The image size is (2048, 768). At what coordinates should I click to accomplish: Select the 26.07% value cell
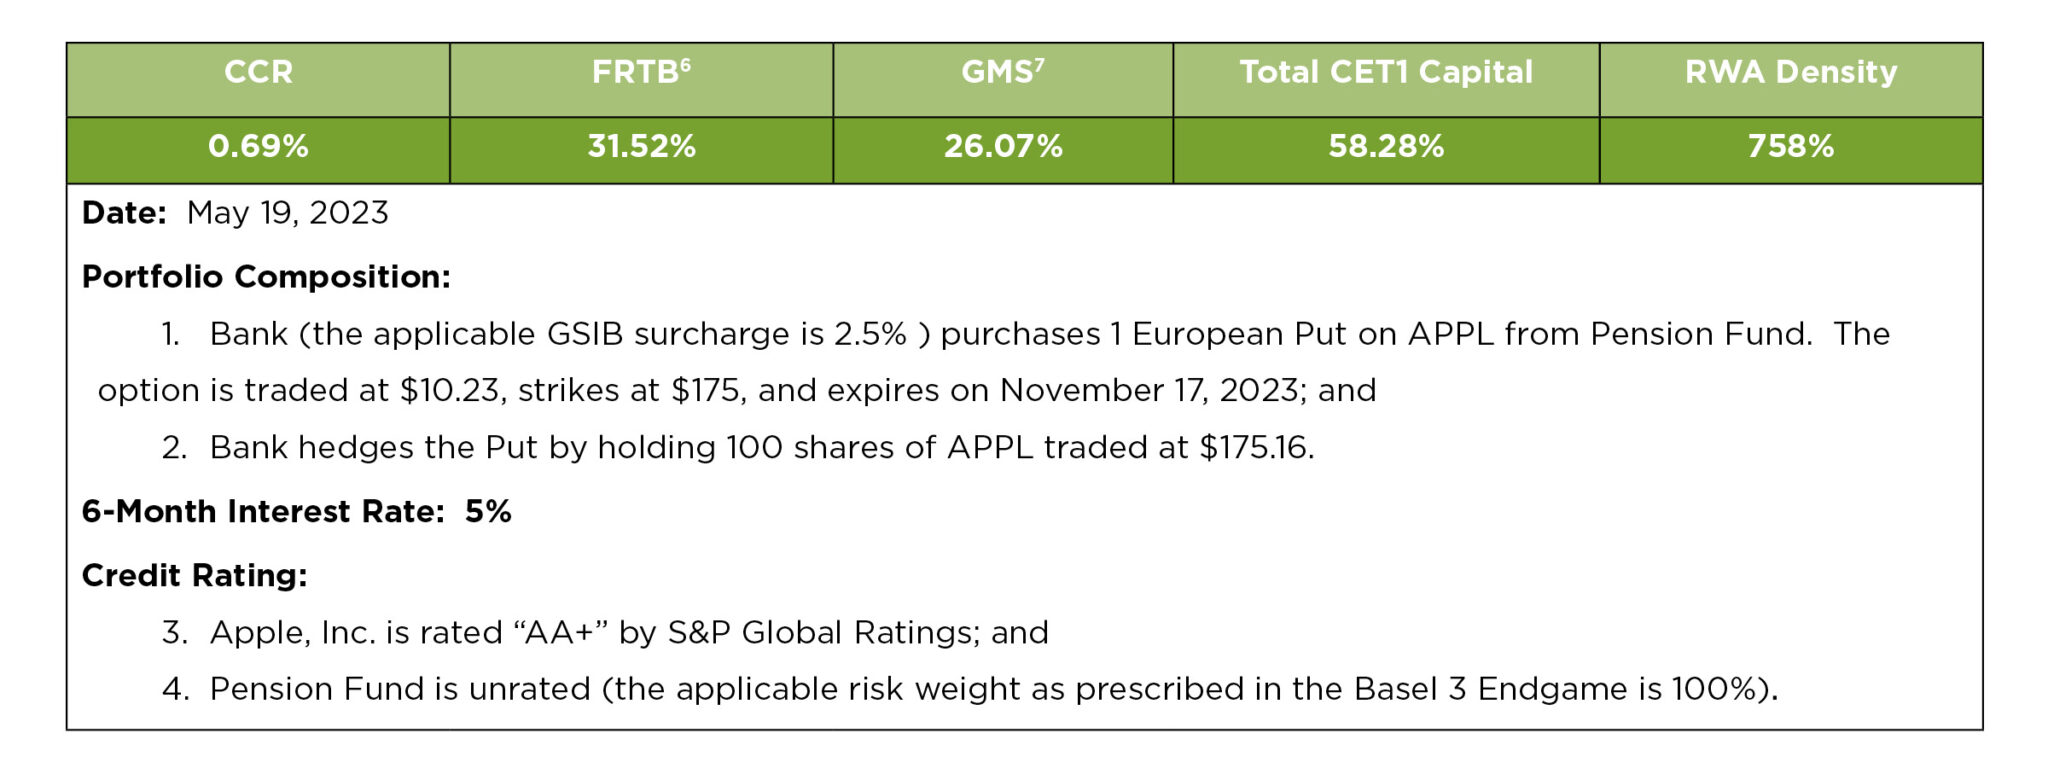1003,147
